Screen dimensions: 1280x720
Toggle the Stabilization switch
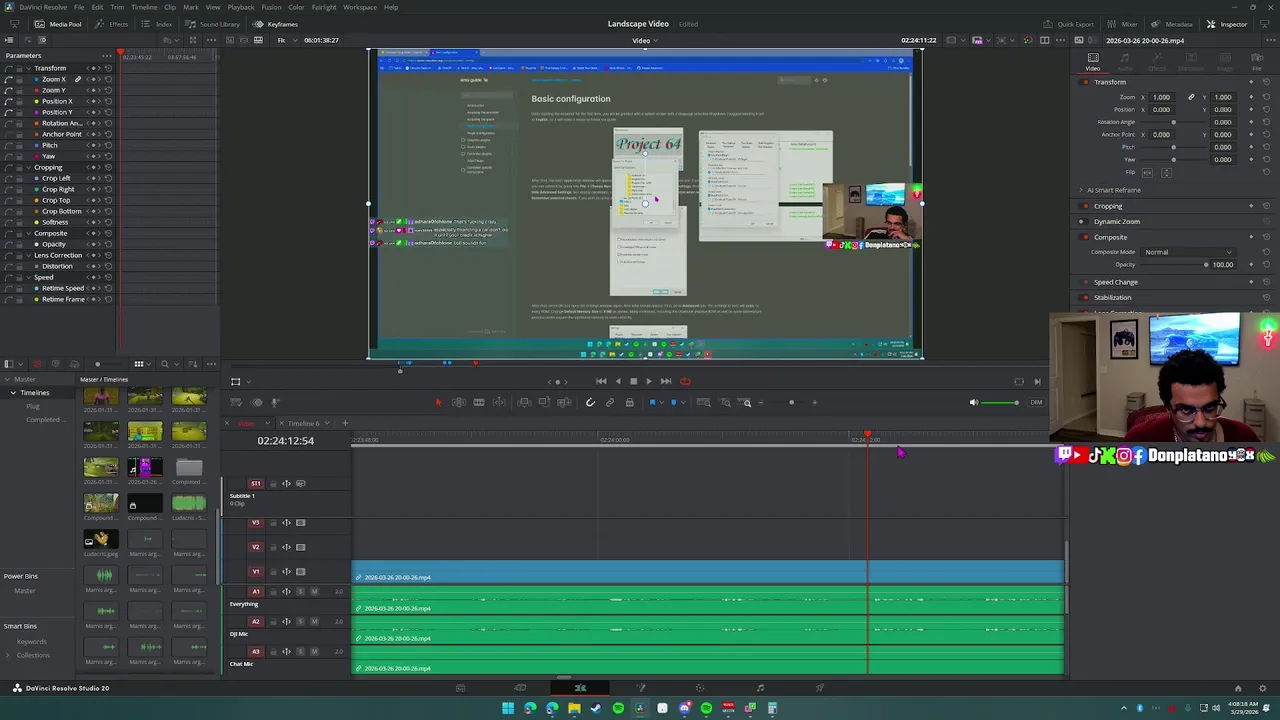coord(1085,297)
